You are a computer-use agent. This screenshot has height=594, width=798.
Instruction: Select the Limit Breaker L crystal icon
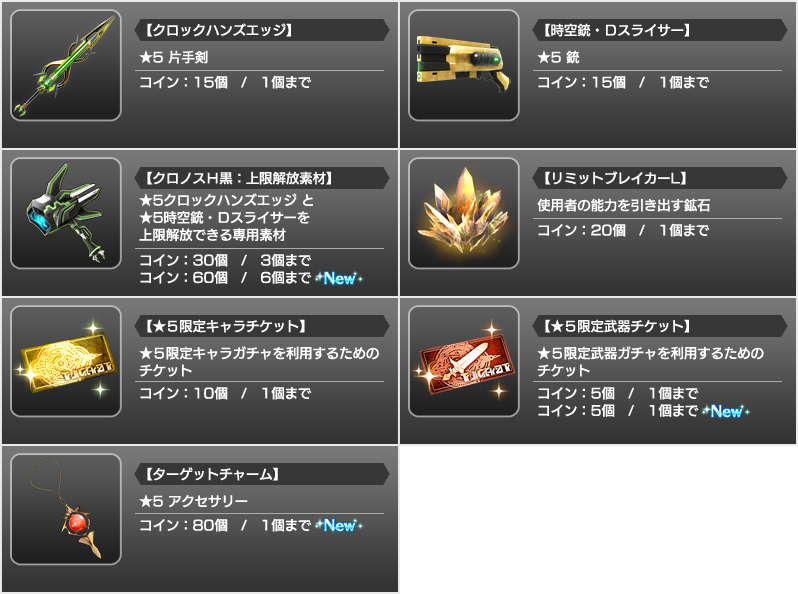tap(464, 213)
